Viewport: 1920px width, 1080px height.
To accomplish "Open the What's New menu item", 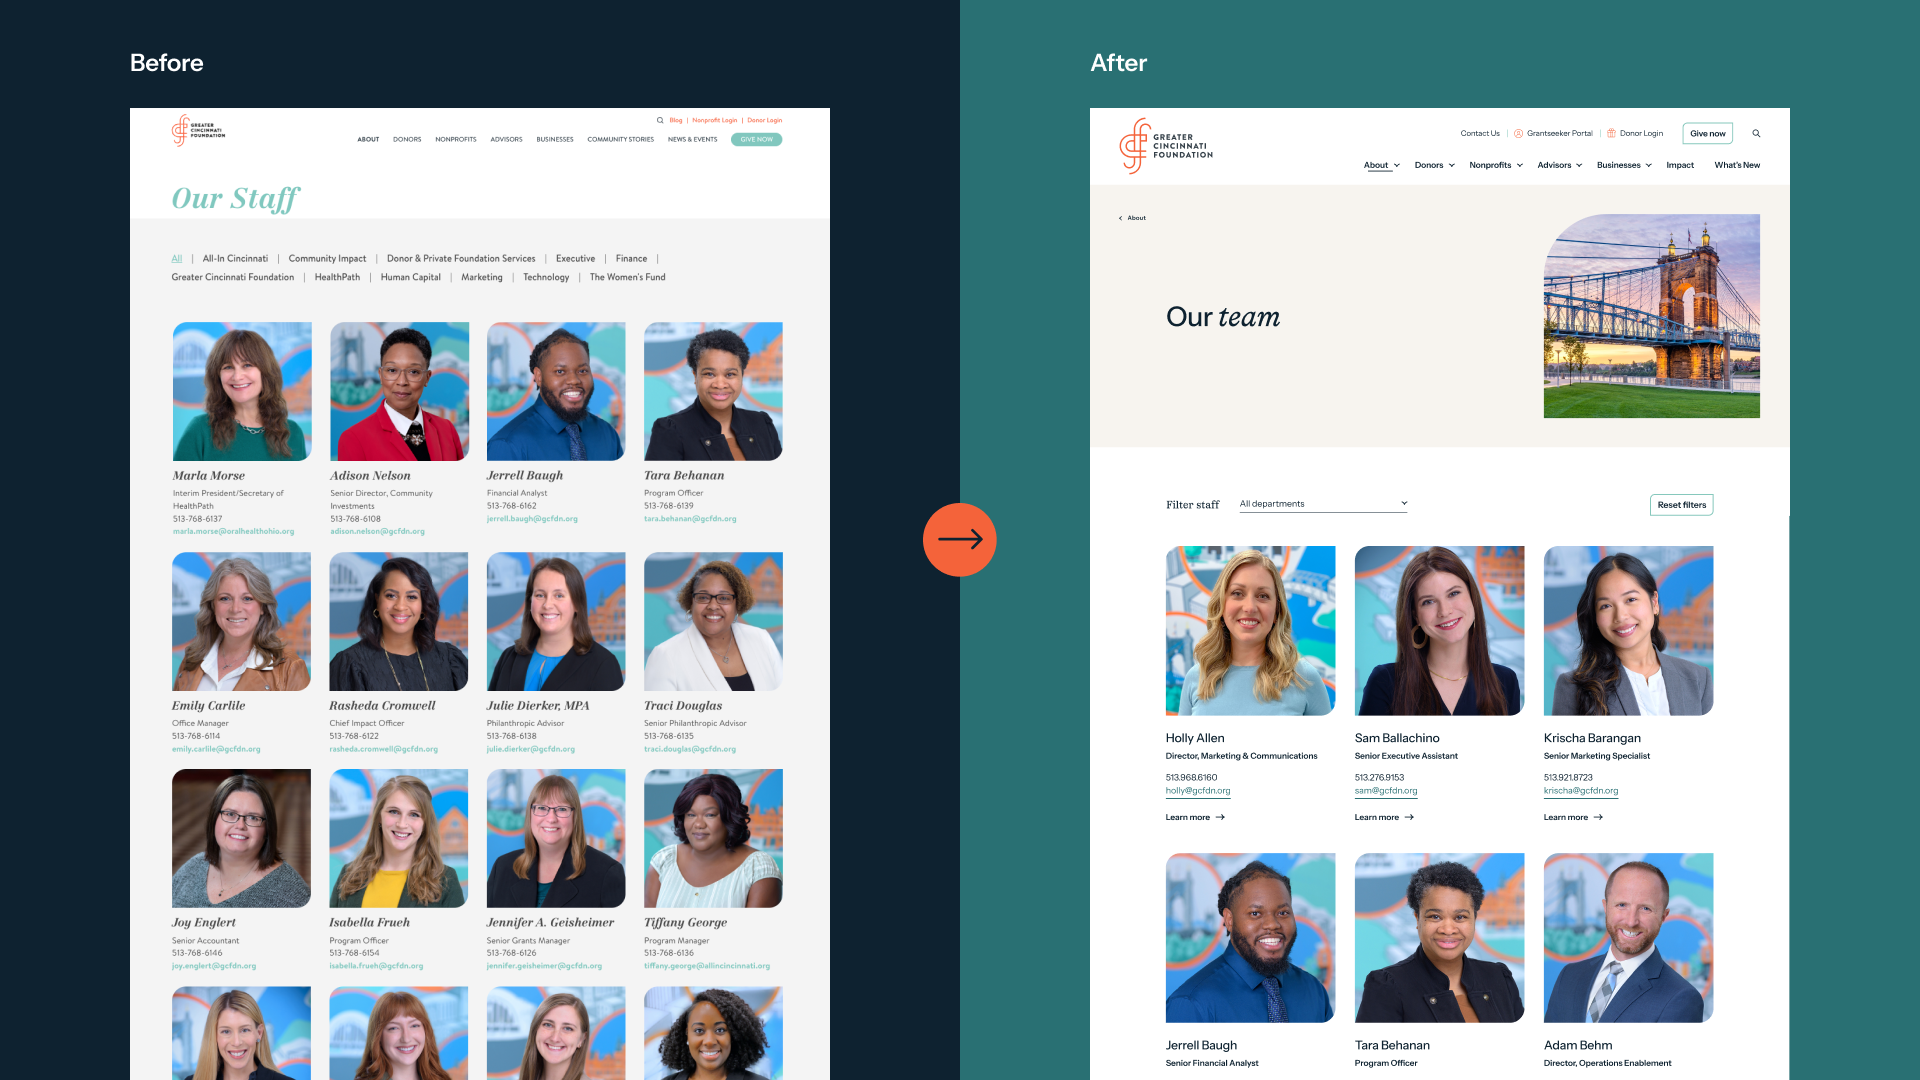I will [x=1737, y=165].
